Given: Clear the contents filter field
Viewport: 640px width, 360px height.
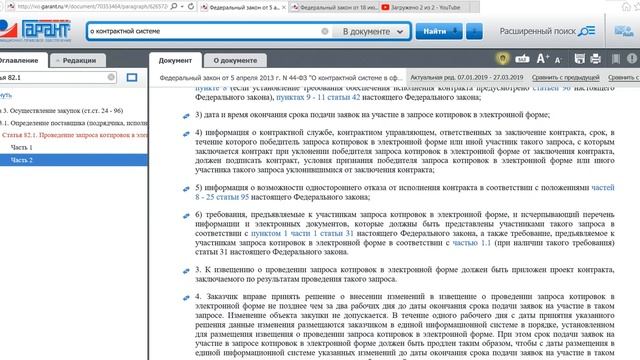Looking at the screenshot, I should coord(111,77).
